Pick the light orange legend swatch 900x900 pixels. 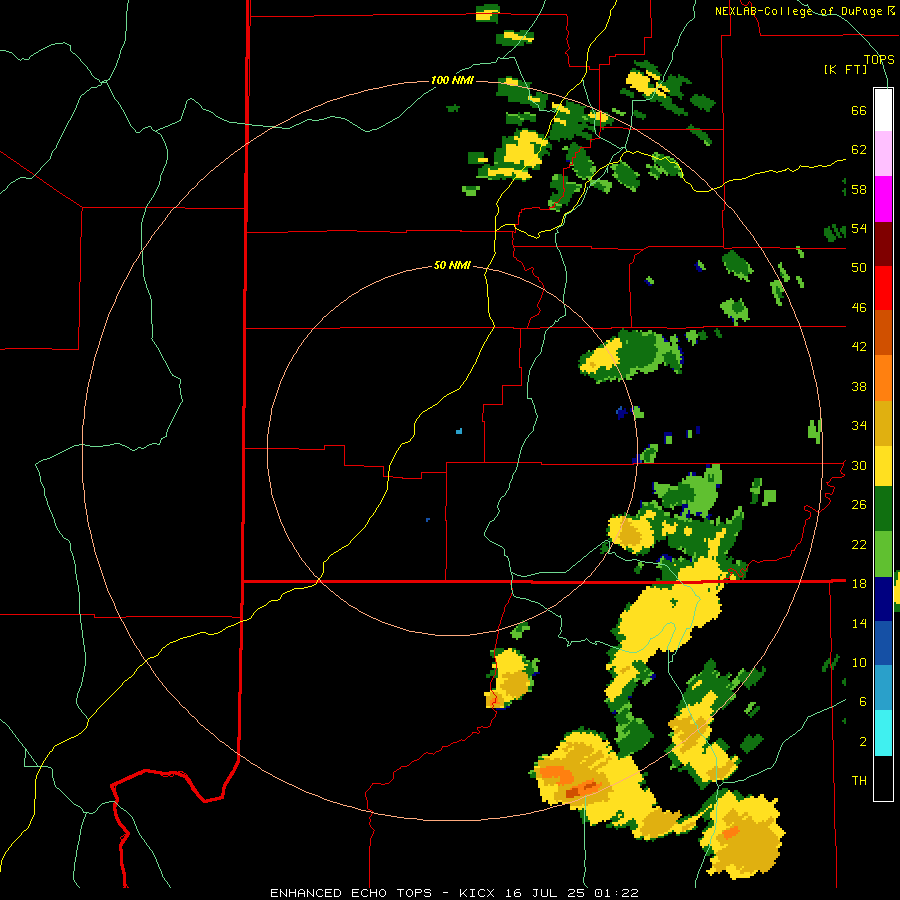pyautogui.click(x=883, y=378)
